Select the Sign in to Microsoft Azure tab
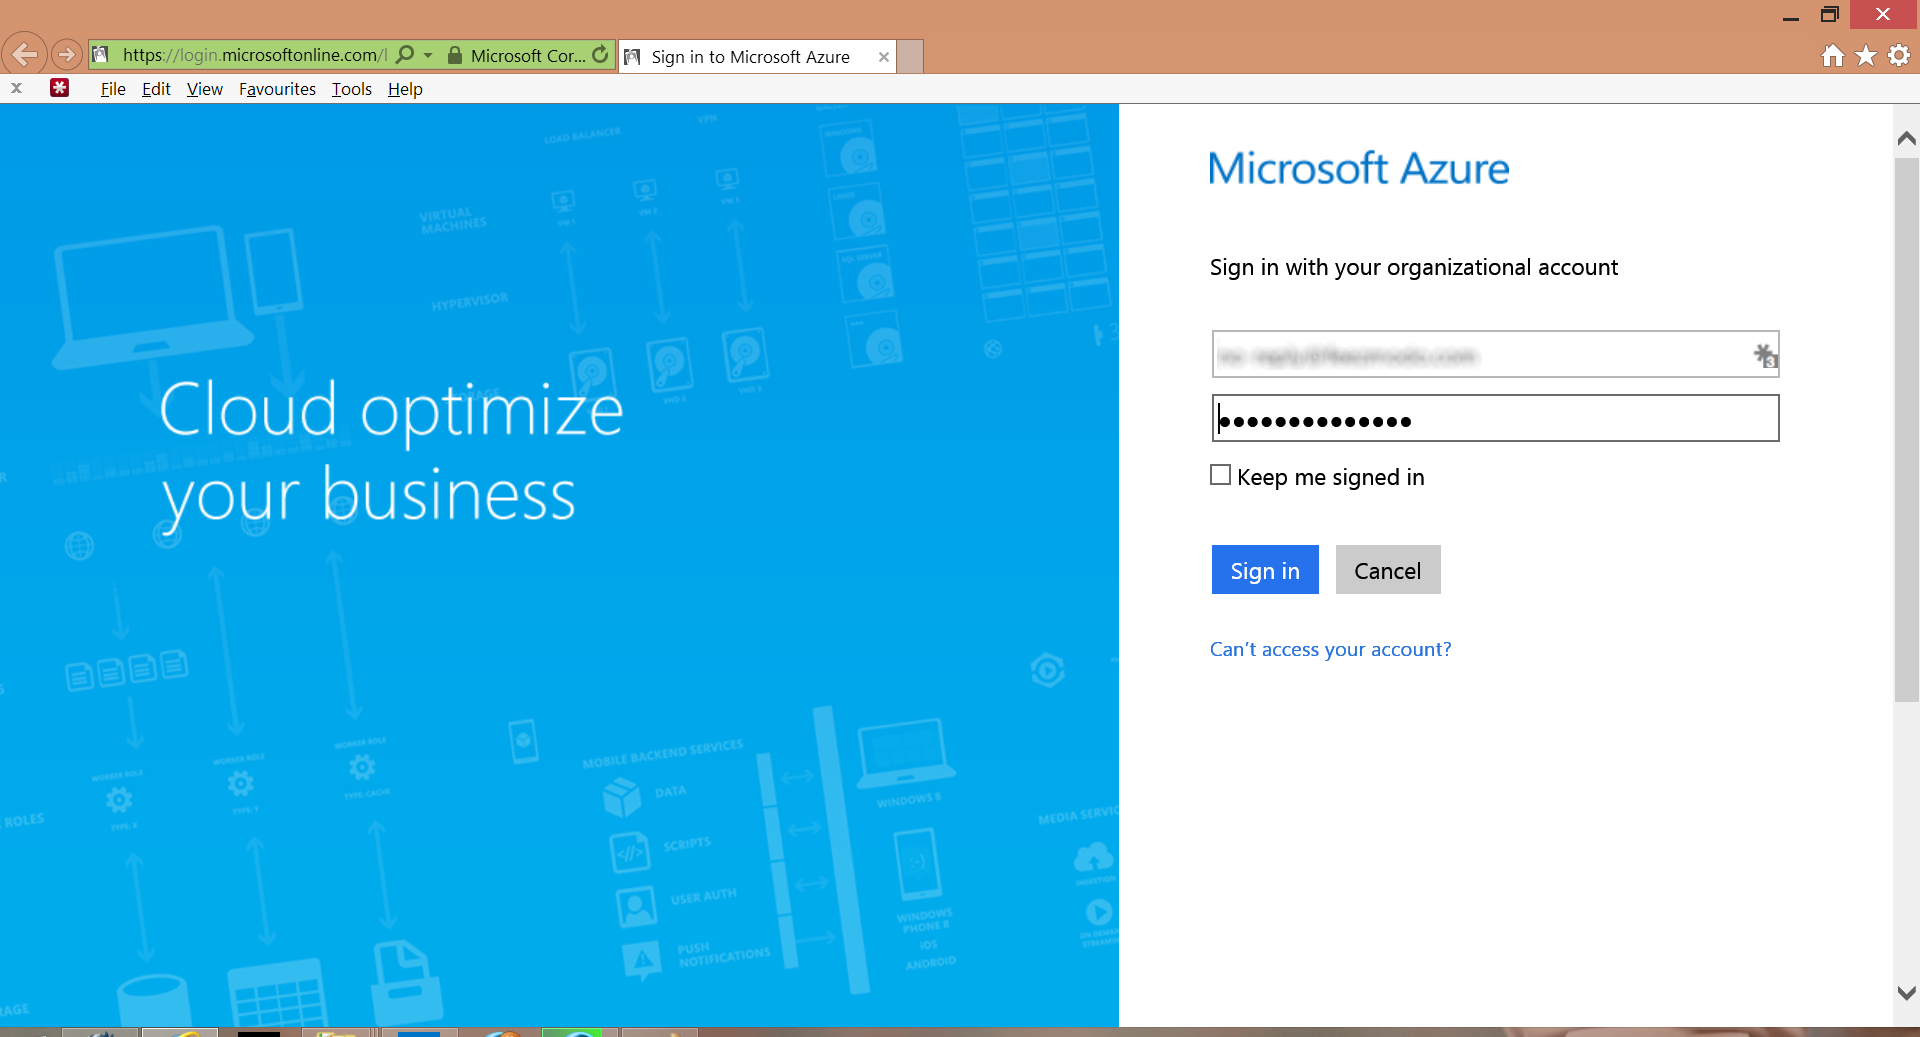Viewport: 1920px width, 1037px height. click(757, 57)
